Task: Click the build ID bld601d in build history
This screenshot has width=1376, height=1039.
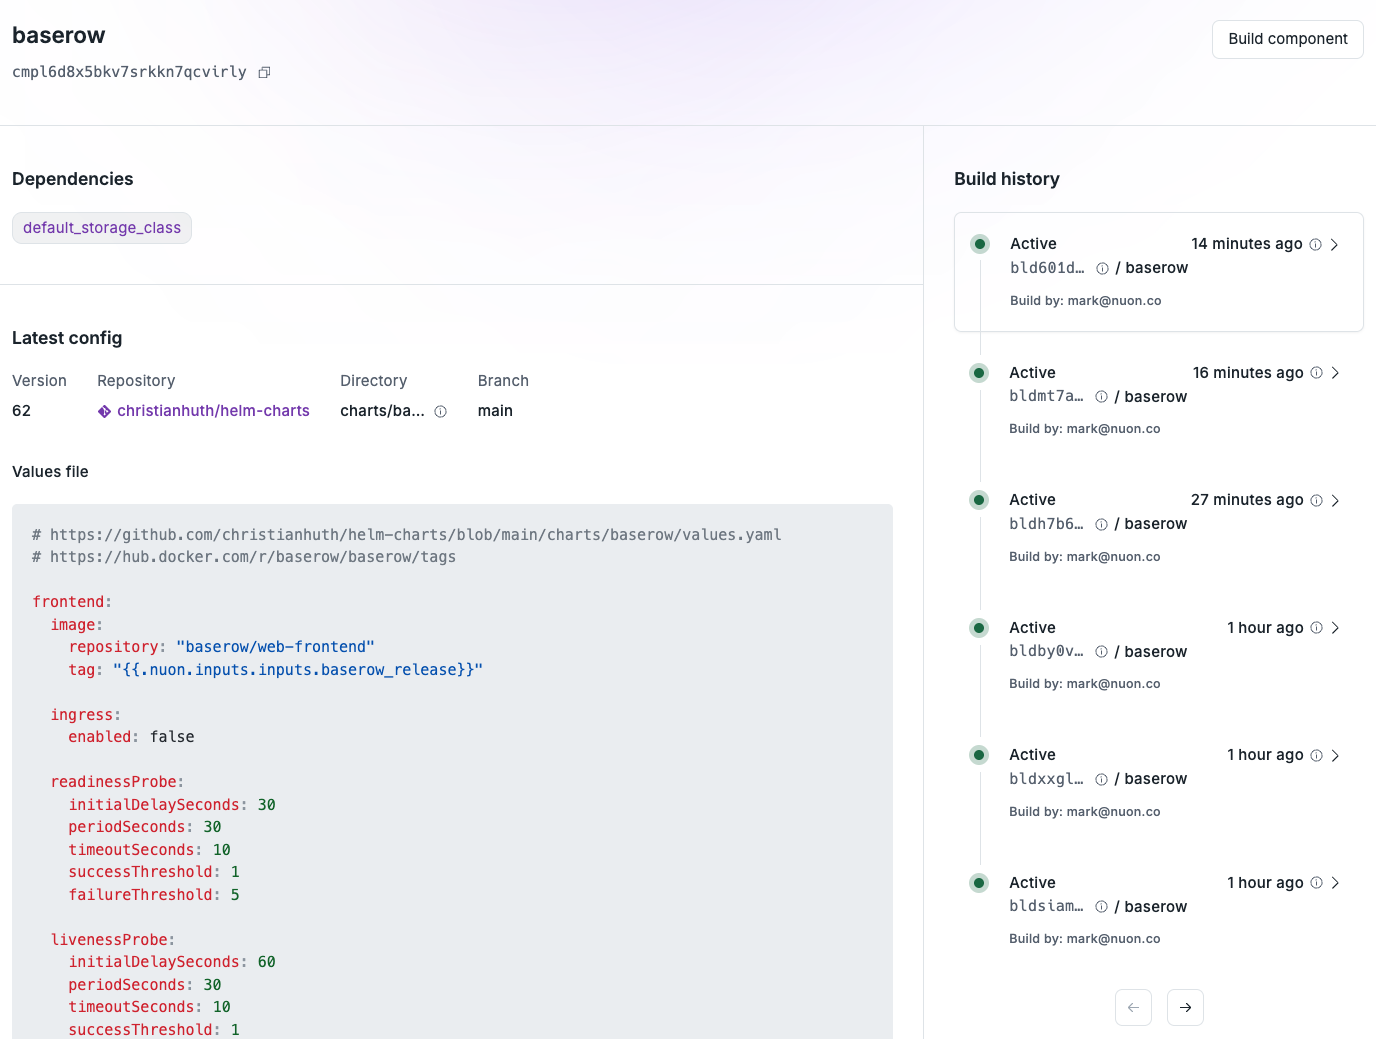Action: pos(1046,268)
